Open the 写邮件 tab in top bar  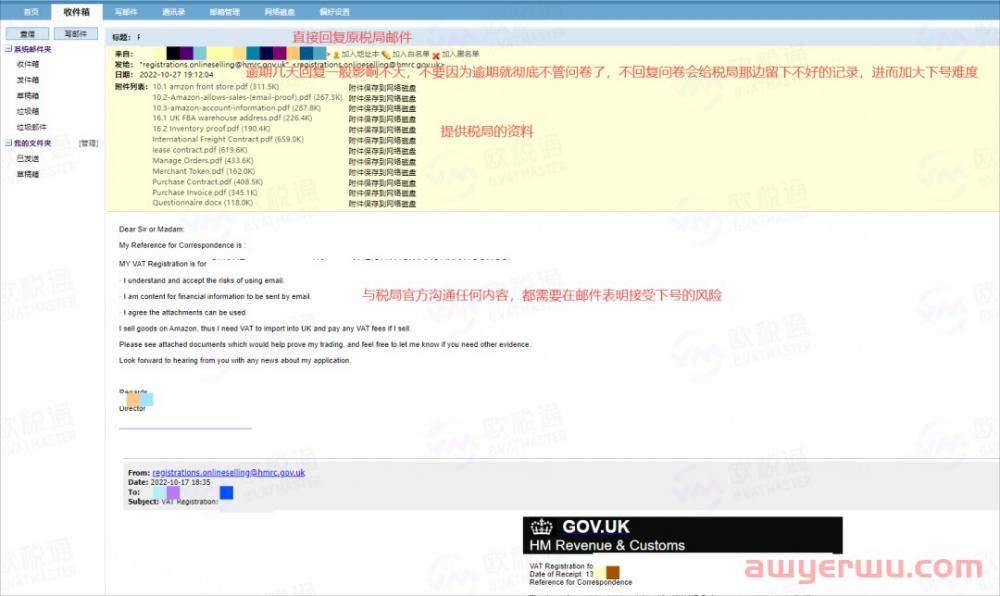pos(126,11)
